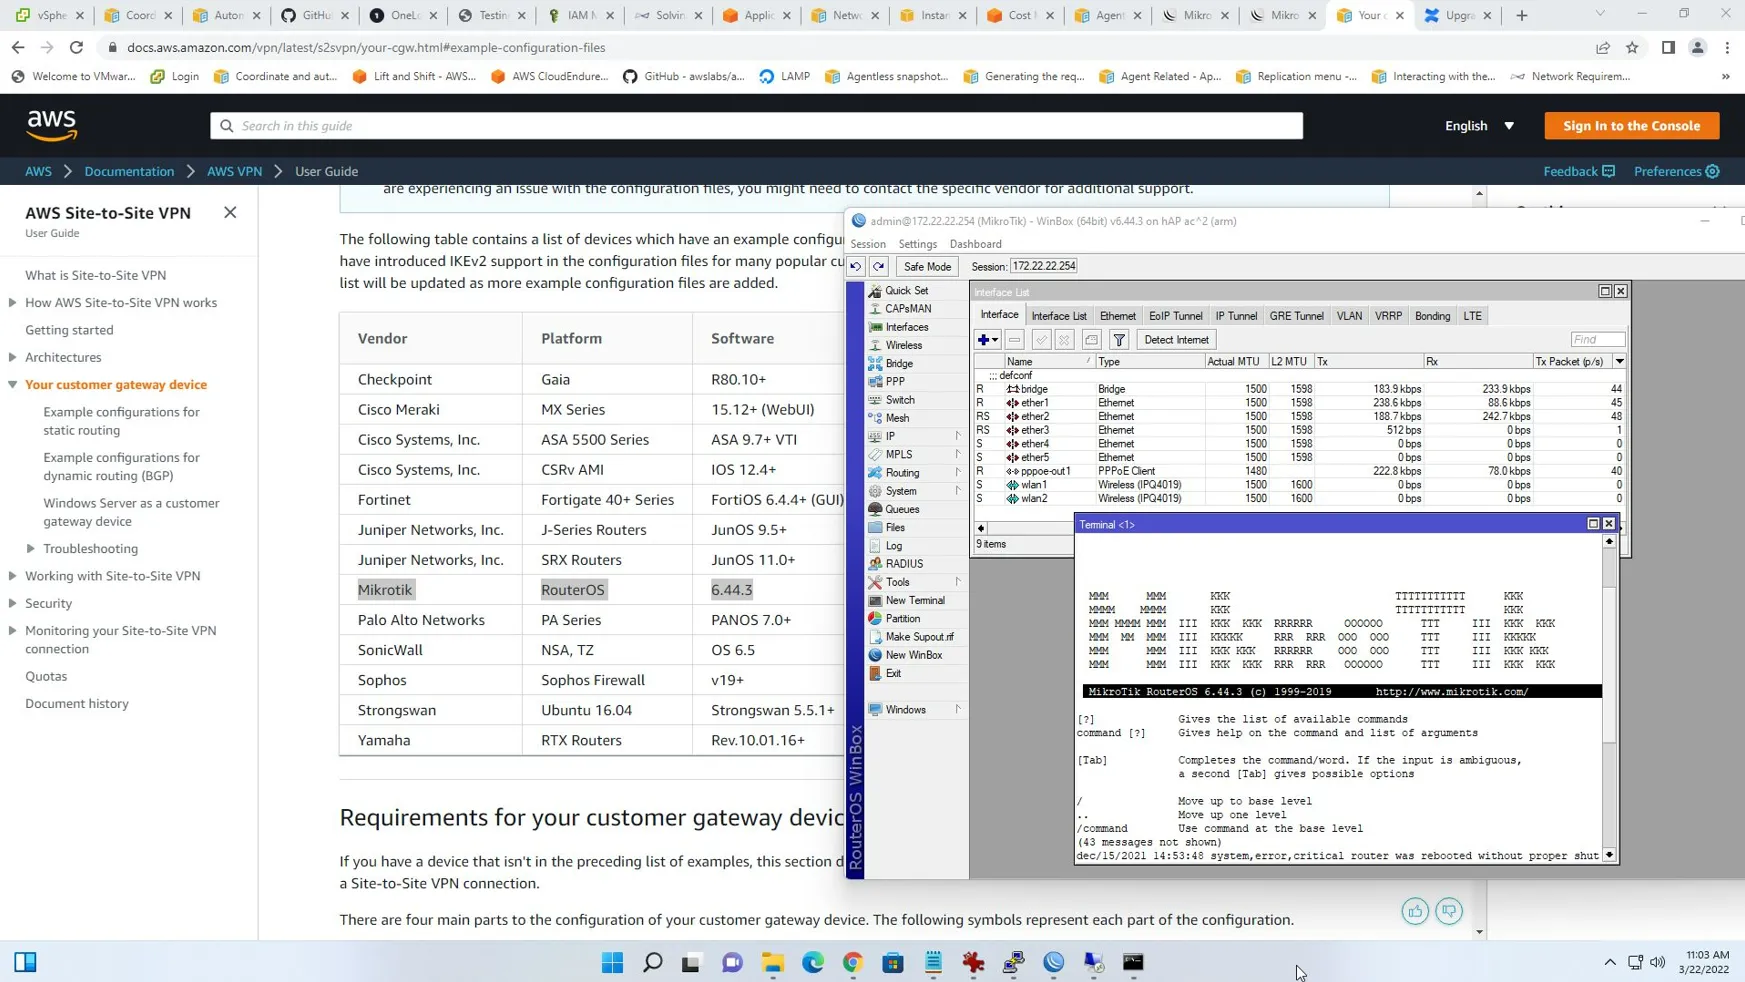Click Detect Internet button
Image resolution: width=1745 pixels, height=982 pixels.
coord(1176,340)
